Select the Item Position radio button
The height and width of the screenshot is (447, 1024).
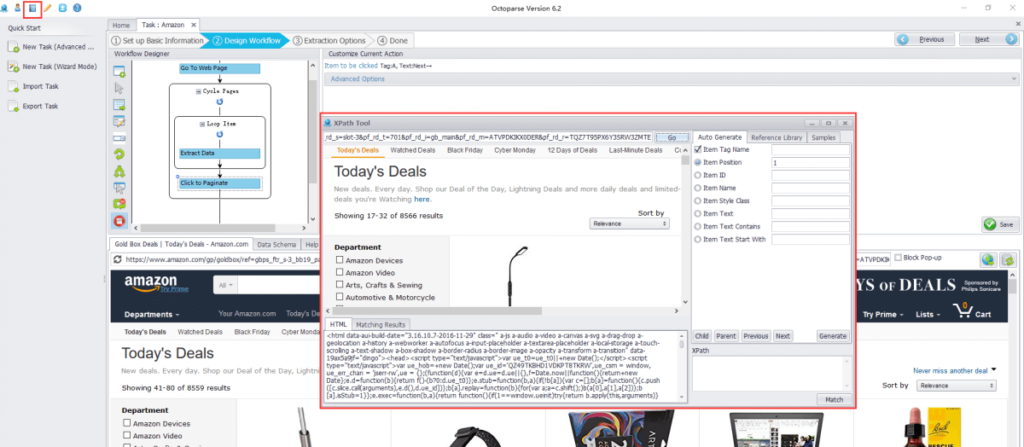(698, 162)
